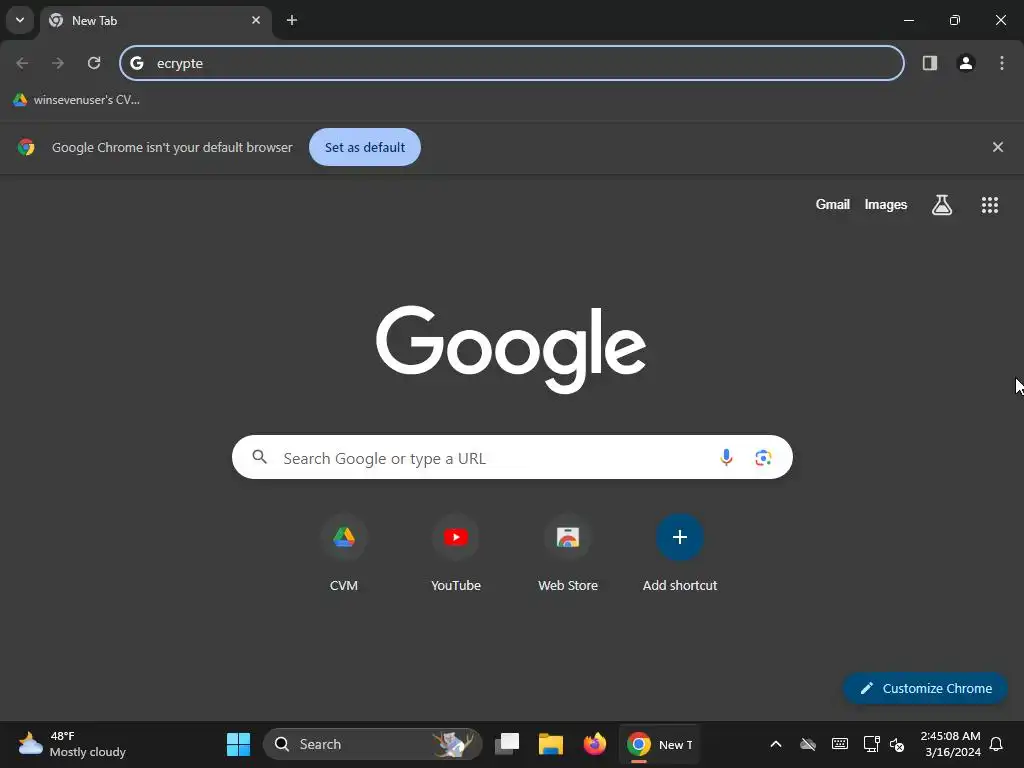Select the New Tab browser tab

(156, 20)
